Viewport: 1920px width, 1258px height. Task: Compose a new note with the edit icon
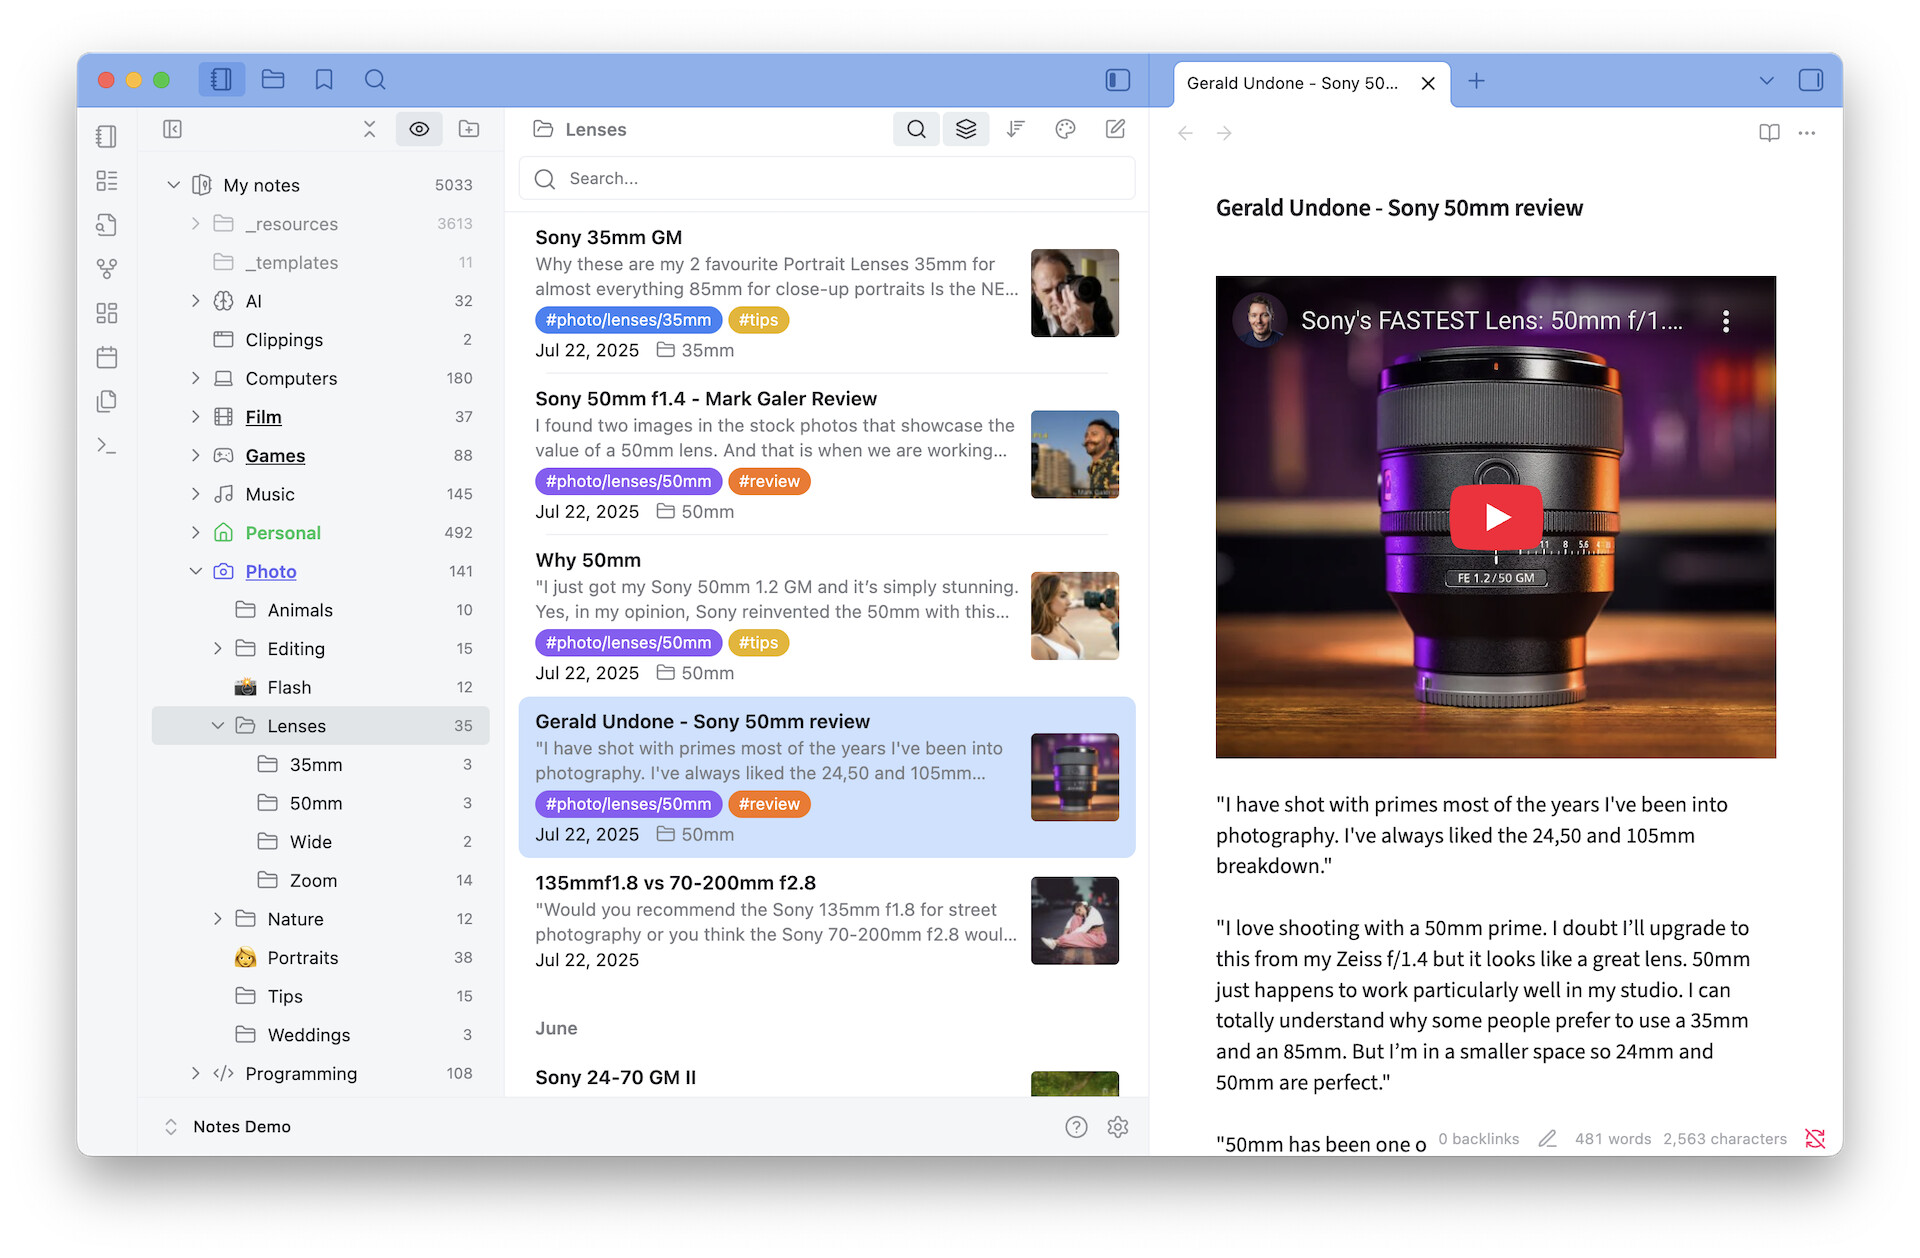click(x=1115, y=129)
